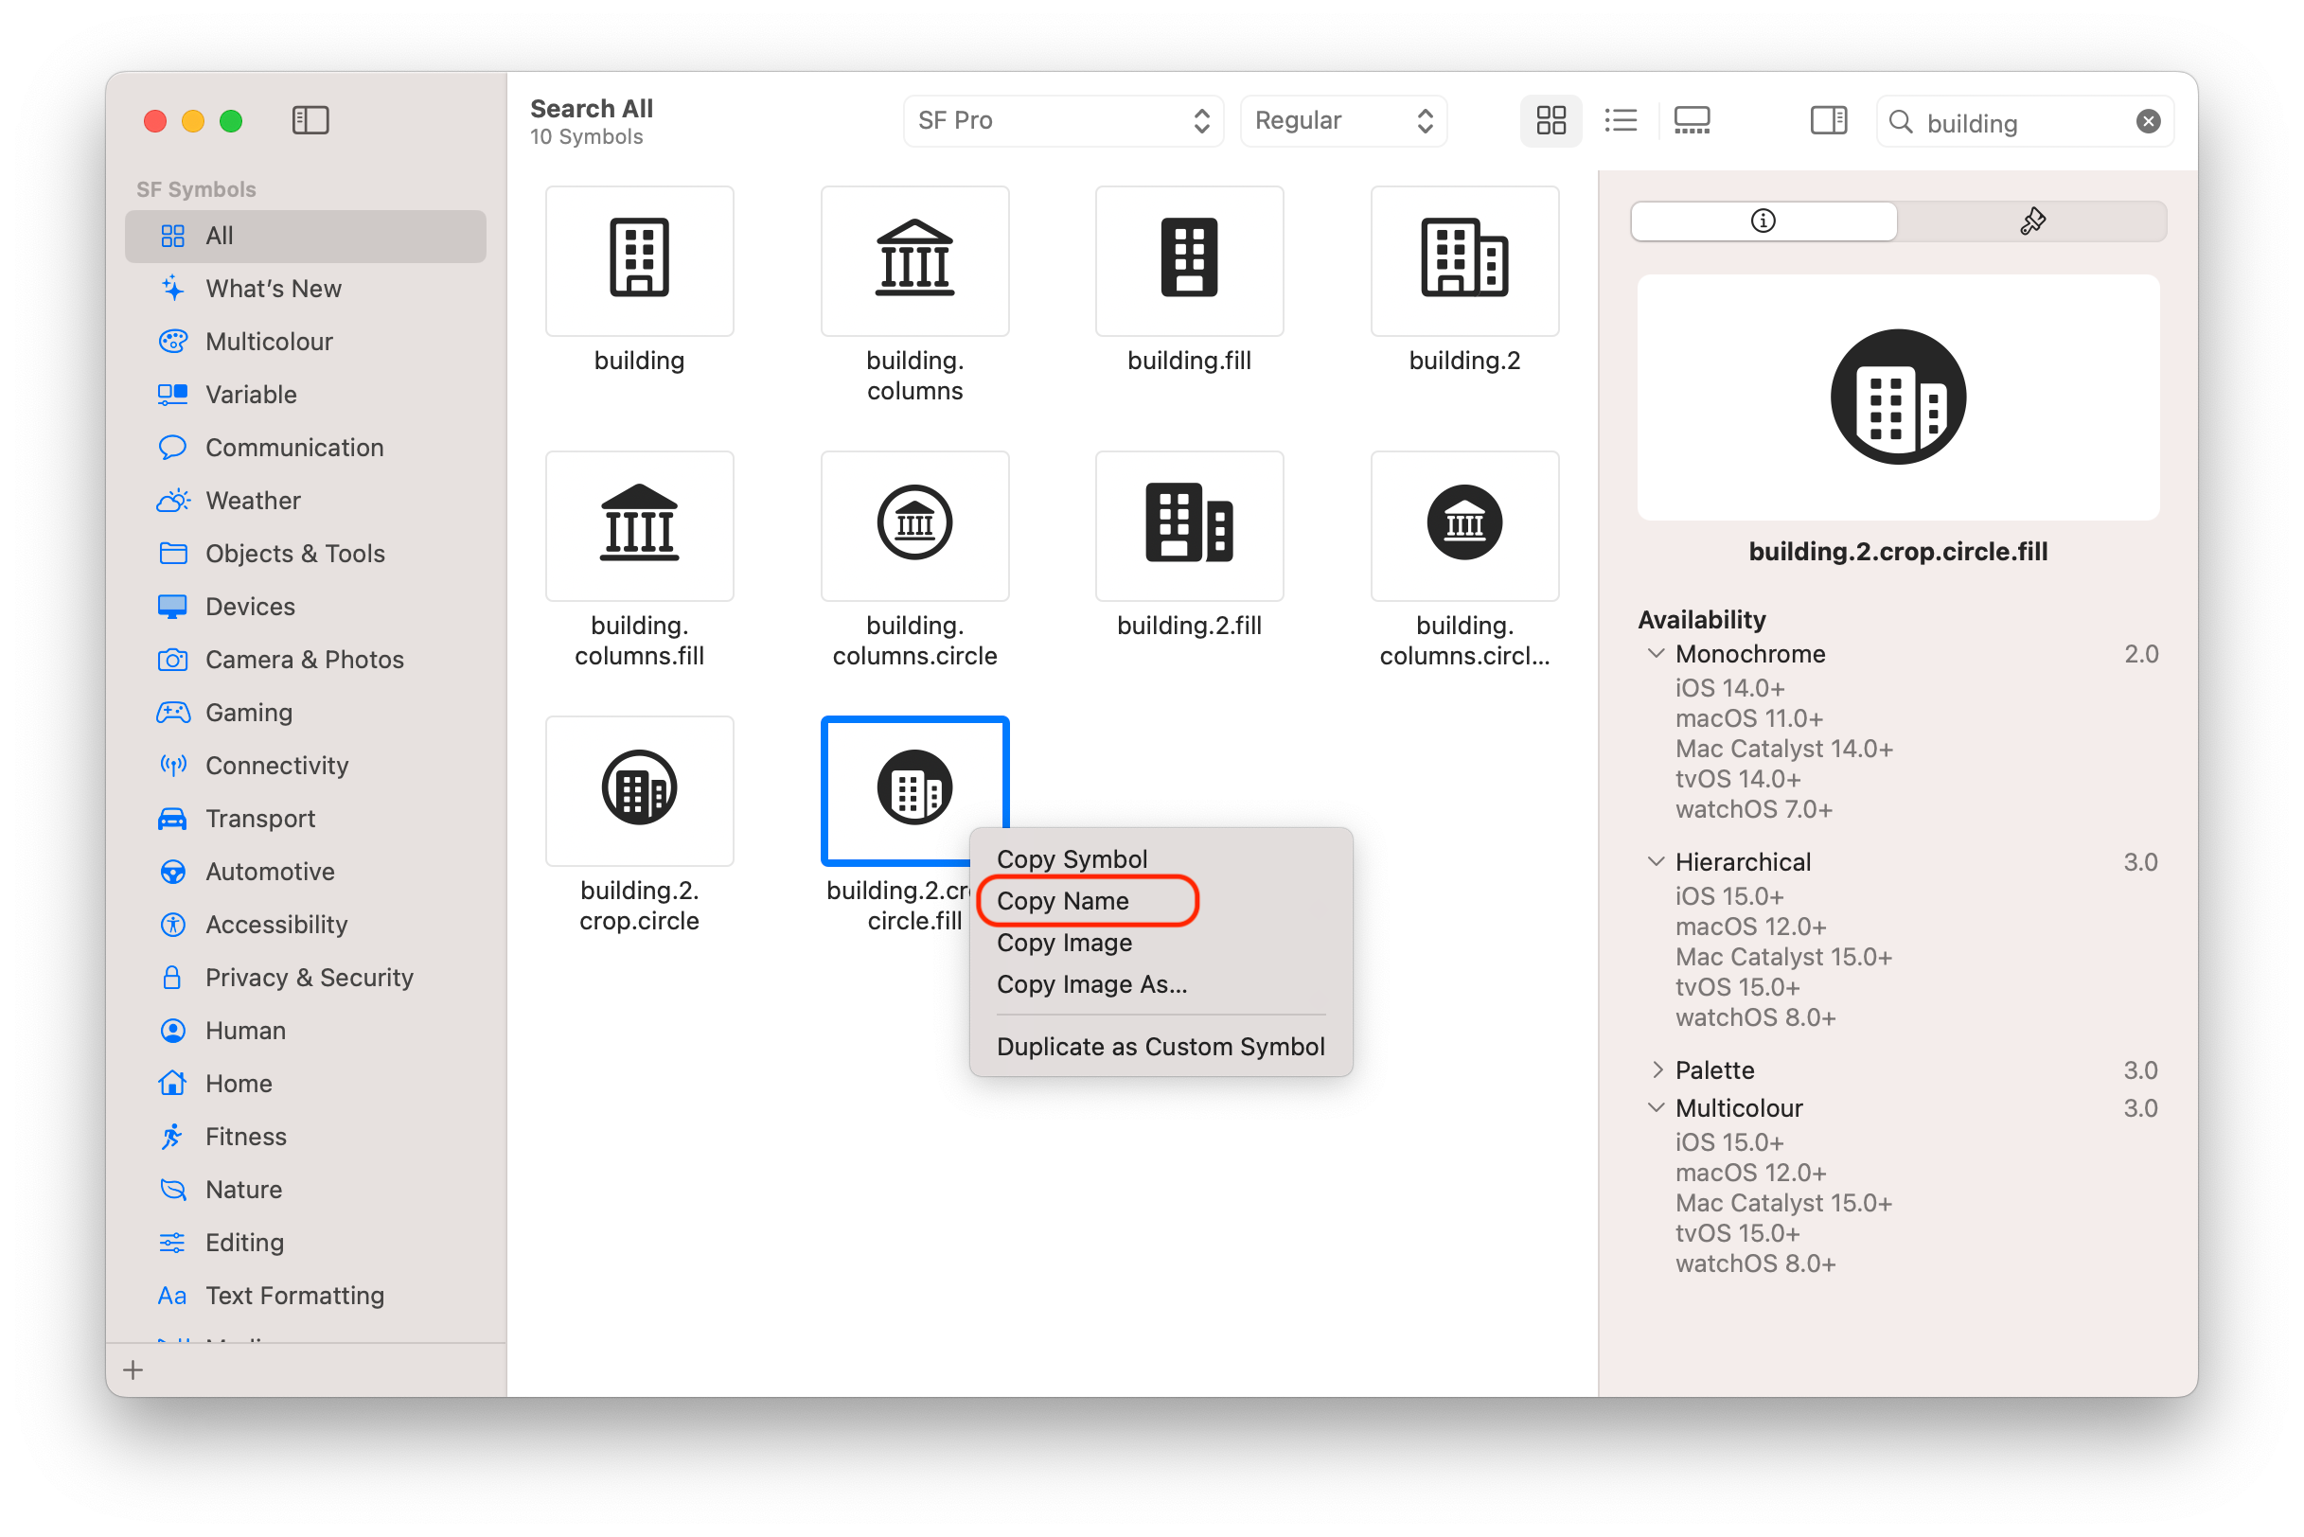Select the building.2 symbol
This screenshot has height=1537, width=2304.
1465,261
